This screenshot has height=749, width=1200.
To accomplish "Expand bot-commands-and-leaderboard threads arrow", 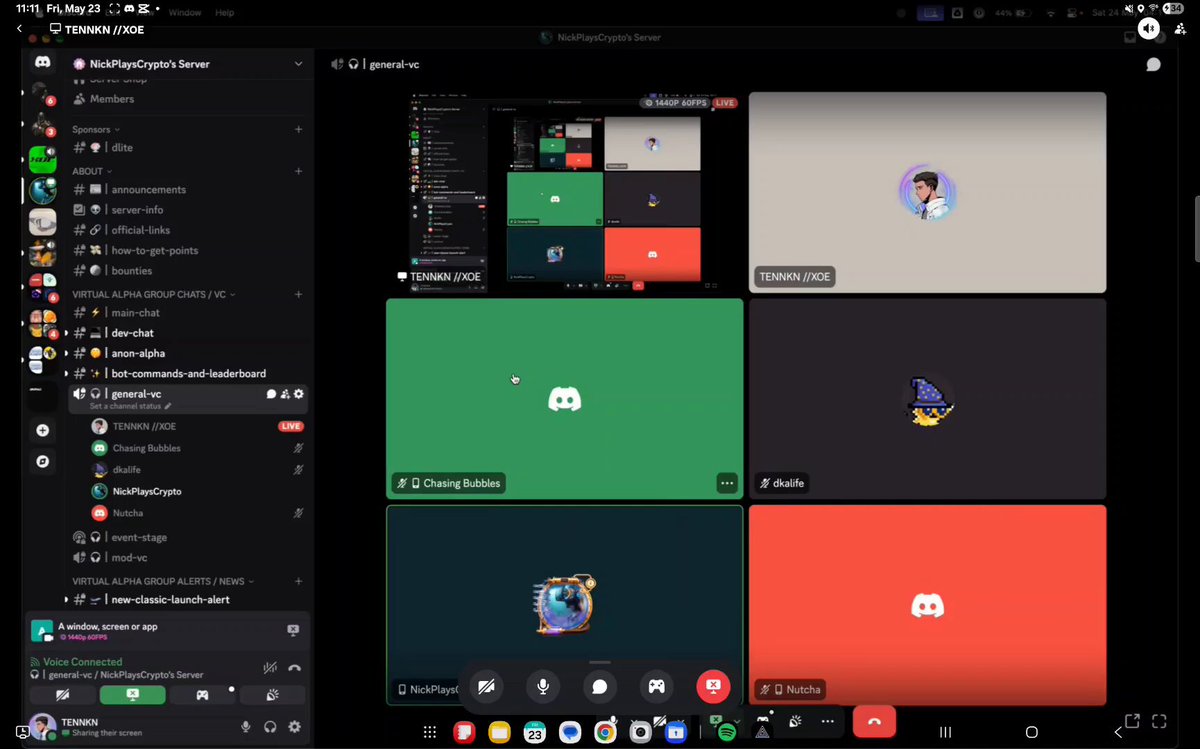I will 67,374.
